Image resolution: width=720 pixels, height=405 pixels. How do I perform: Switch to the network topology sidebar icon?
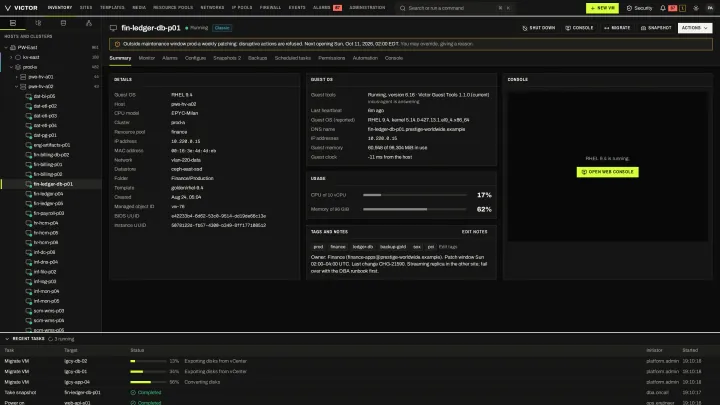coord(89,23)
